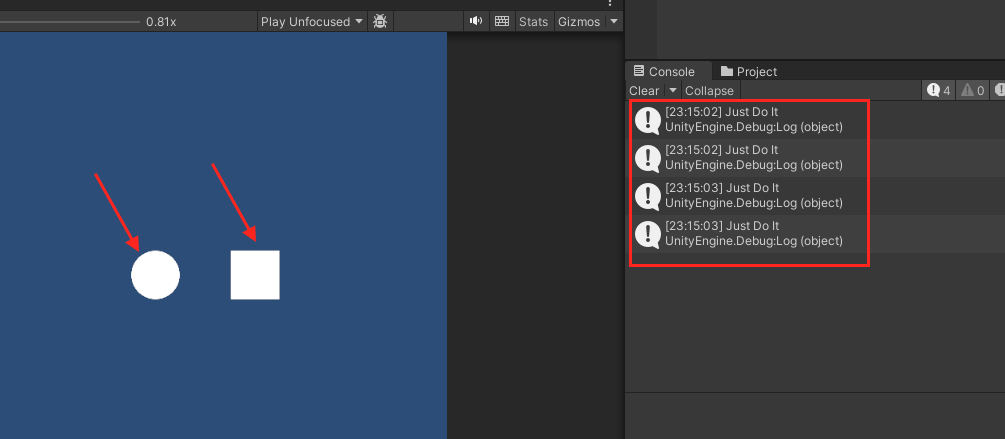This screenshot has width=1005, height=439.
Task: Click the white square in the Game view
Action: (x=255, y=275)
